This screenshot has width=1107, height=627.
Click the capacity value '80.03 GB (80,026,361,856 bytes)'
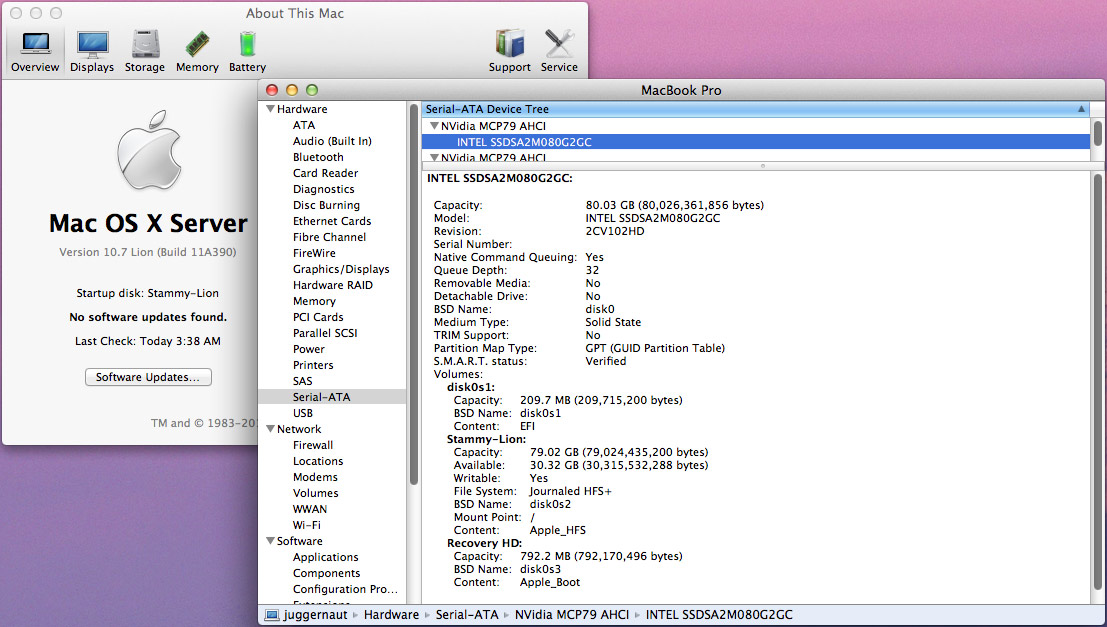675,205
